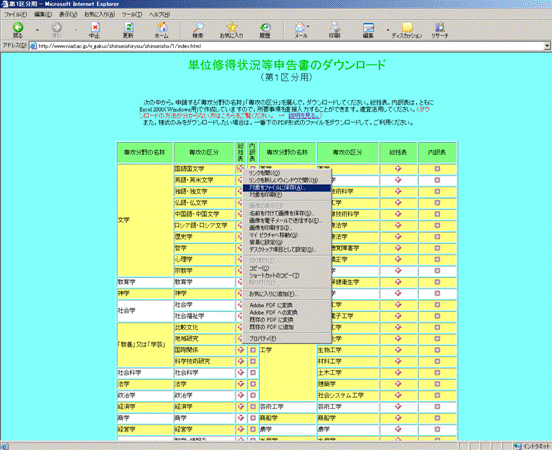
Task: Click the イントラネット zone in status bar
Action: point(532,446)
